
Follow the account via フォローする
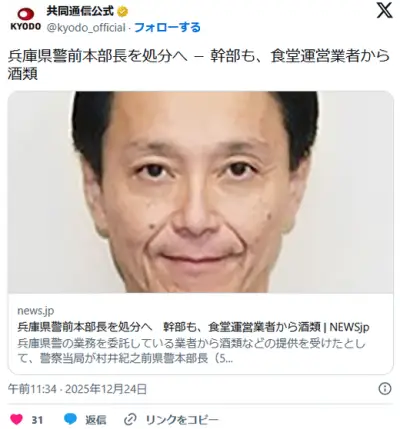[167, 27]
